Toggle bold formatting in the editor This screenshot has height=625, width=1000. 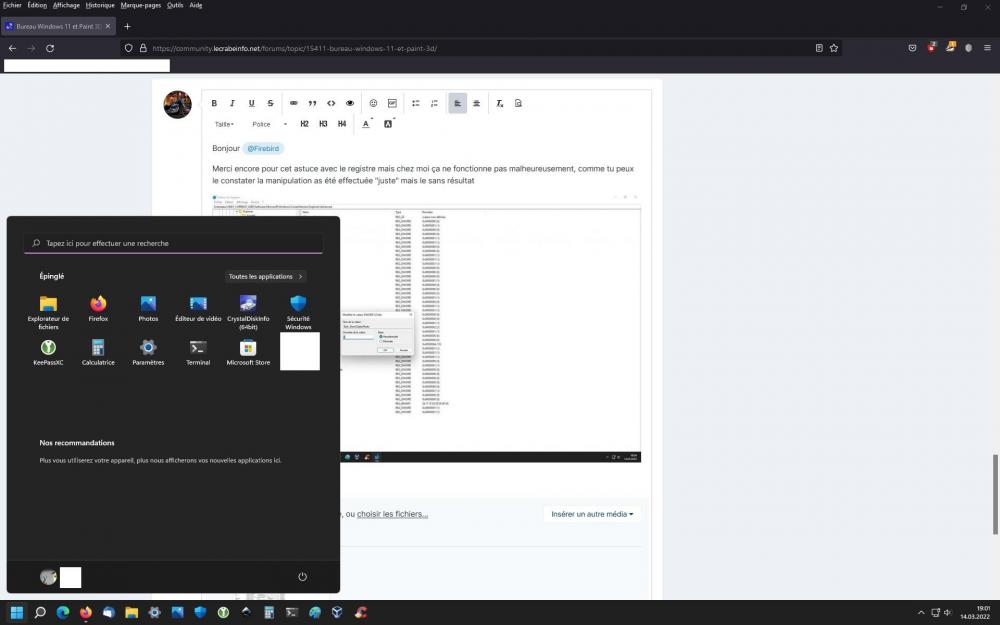click(214, 103)
